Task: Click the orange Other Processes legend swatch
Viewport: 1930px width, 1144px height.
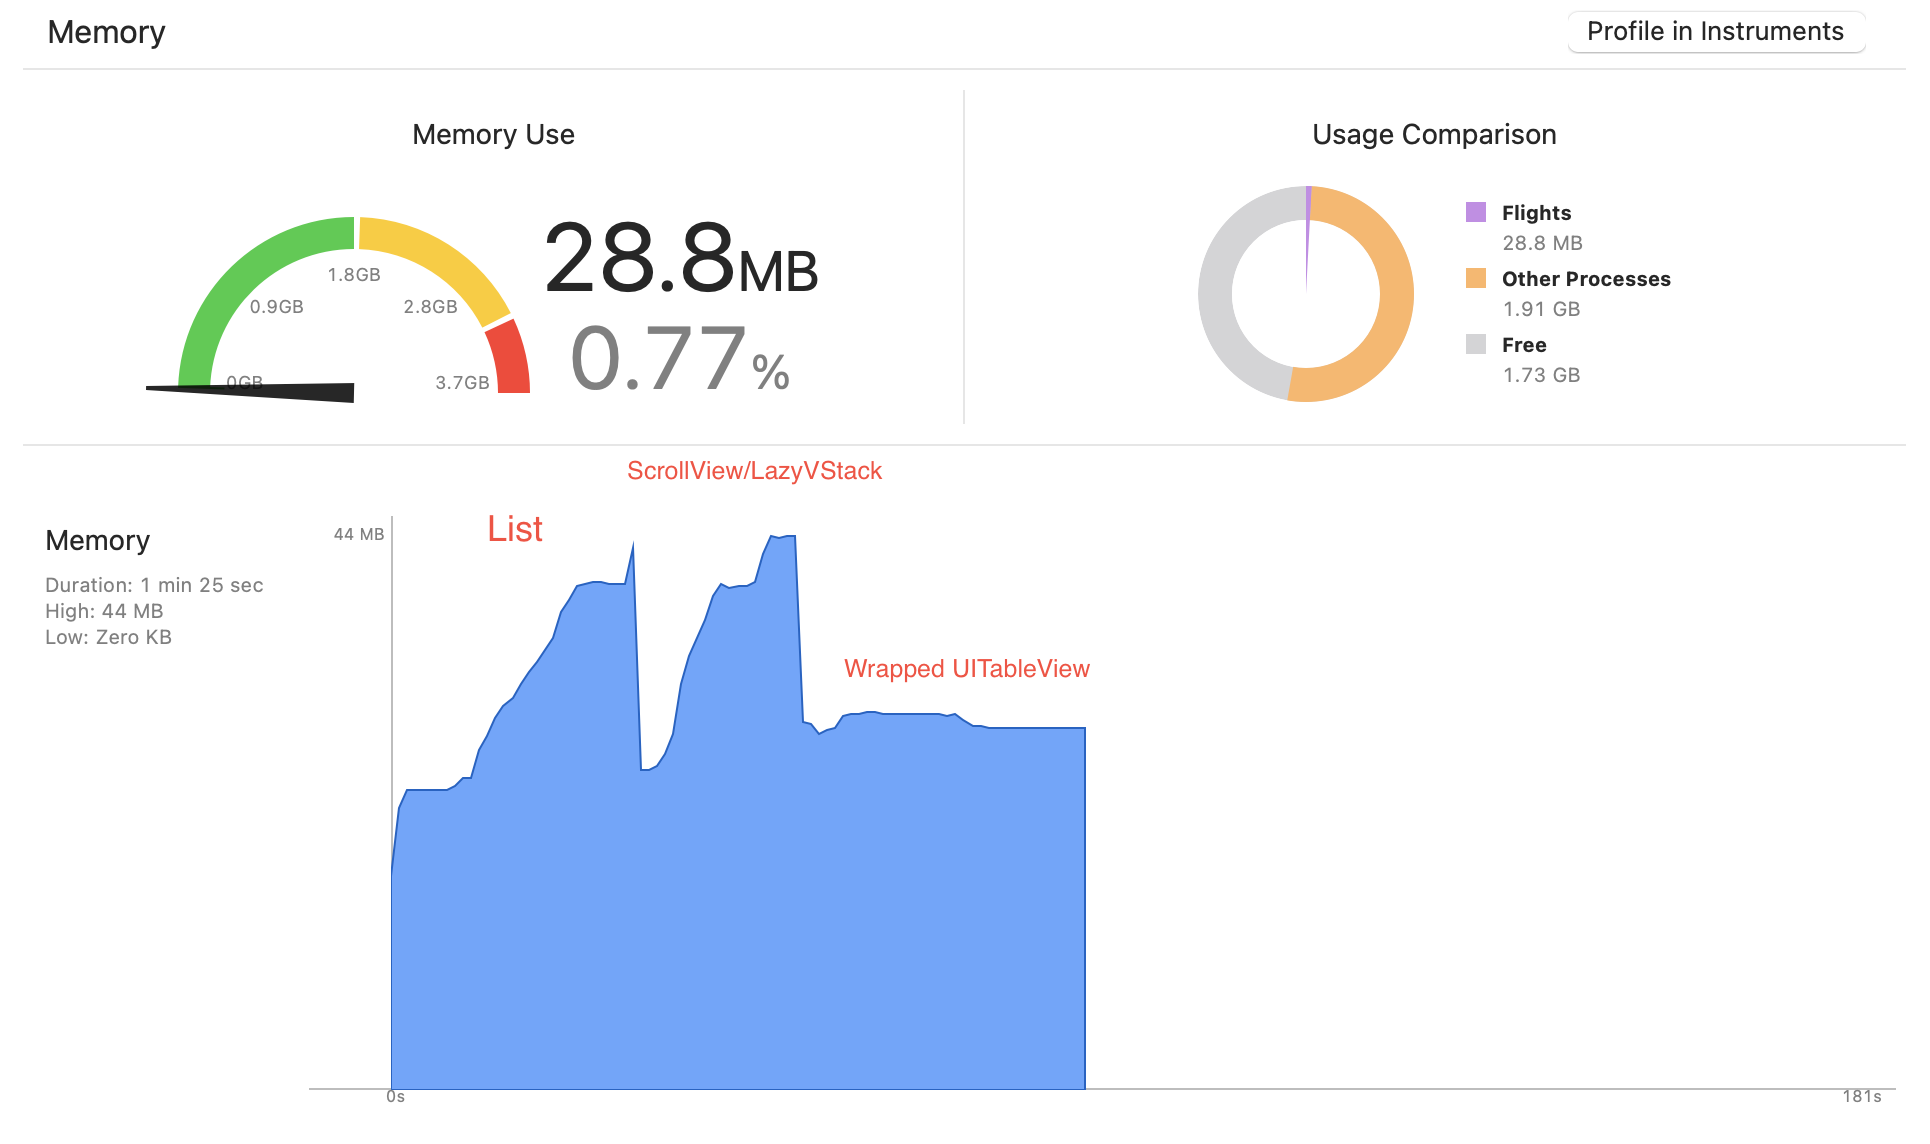Action: (1476, 278)
